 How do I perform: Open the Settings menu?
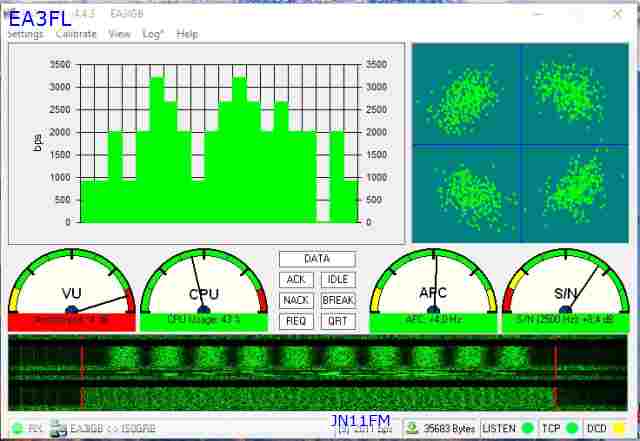pyautogui.click(x=25, y=34)
